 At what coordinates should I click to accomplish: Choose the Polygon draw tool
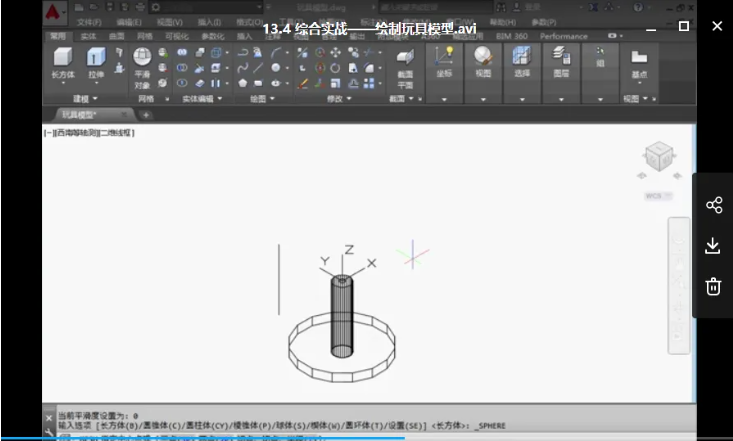(x=243, y=83)
